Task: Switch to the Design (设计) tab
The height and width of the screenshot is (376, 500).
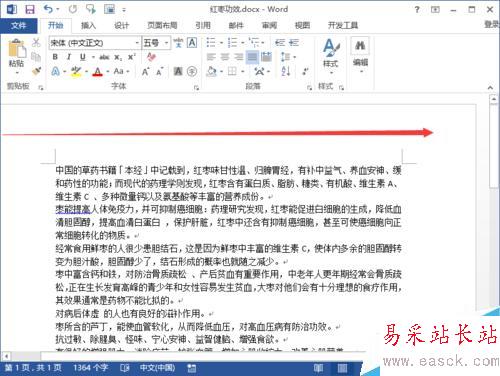Action: 121,25
